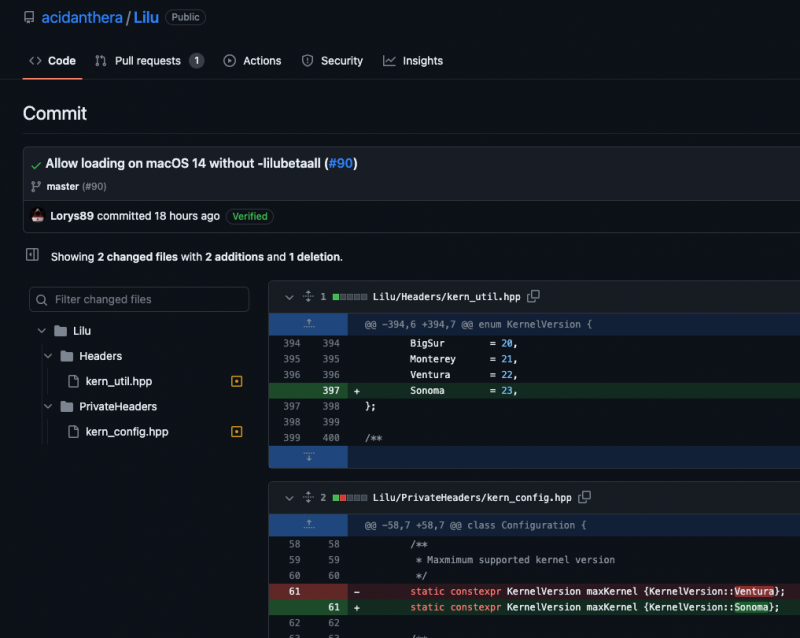Viewport: 800px width, 638px height.
Task: Click the kern_config.hpp file icon in tree
Action: (x=73, y=432)
